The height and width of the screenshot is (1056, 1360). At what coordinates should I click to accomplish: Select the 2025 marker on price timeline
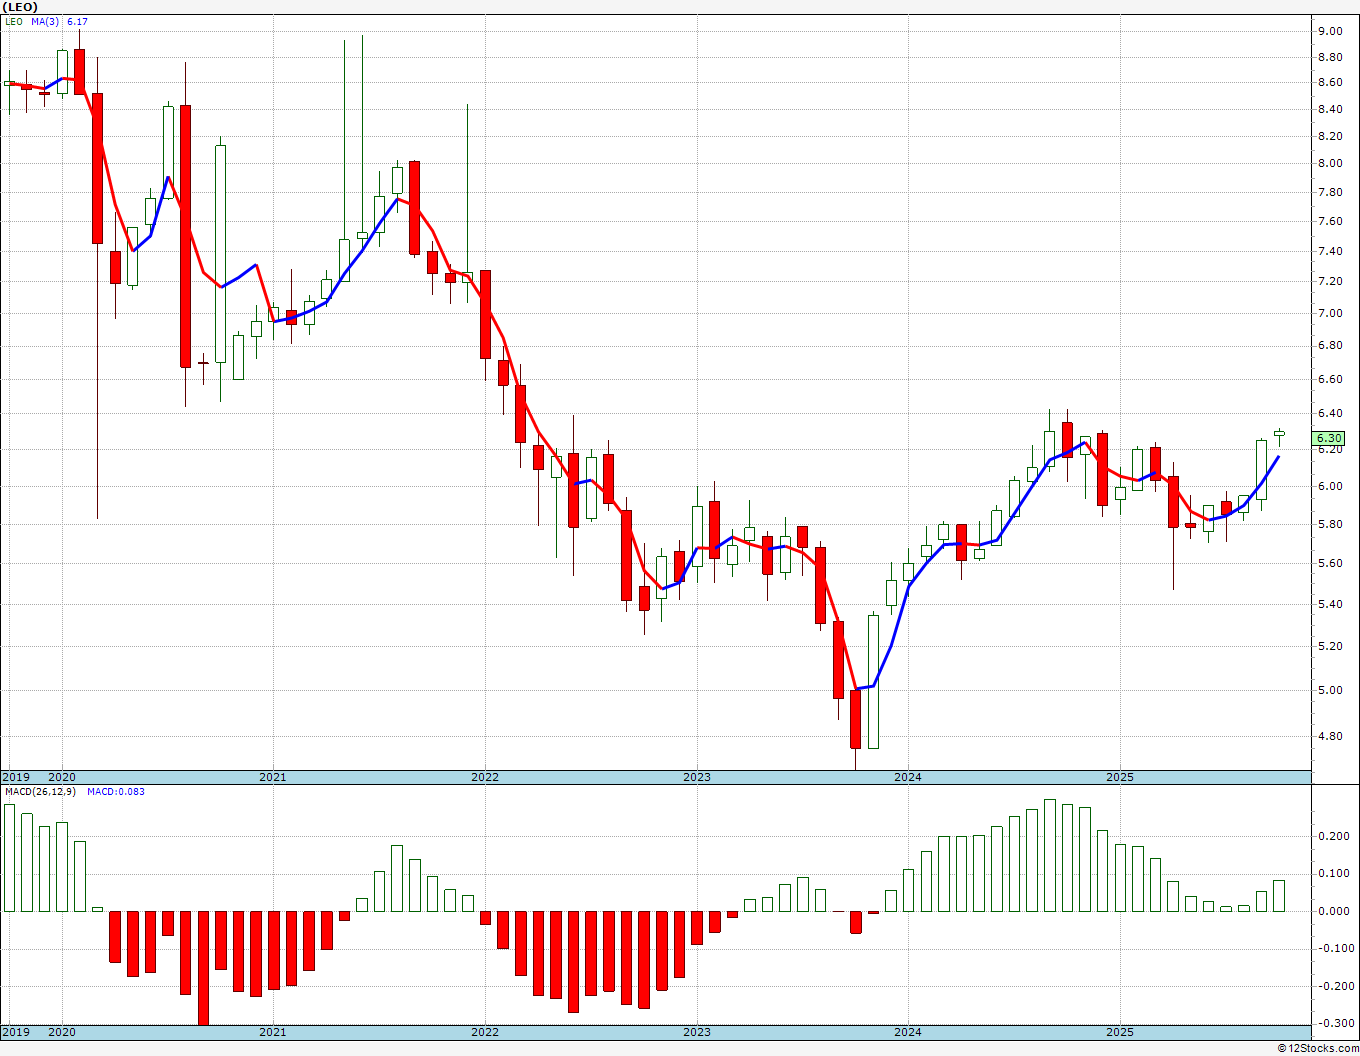coord(1120,777)
